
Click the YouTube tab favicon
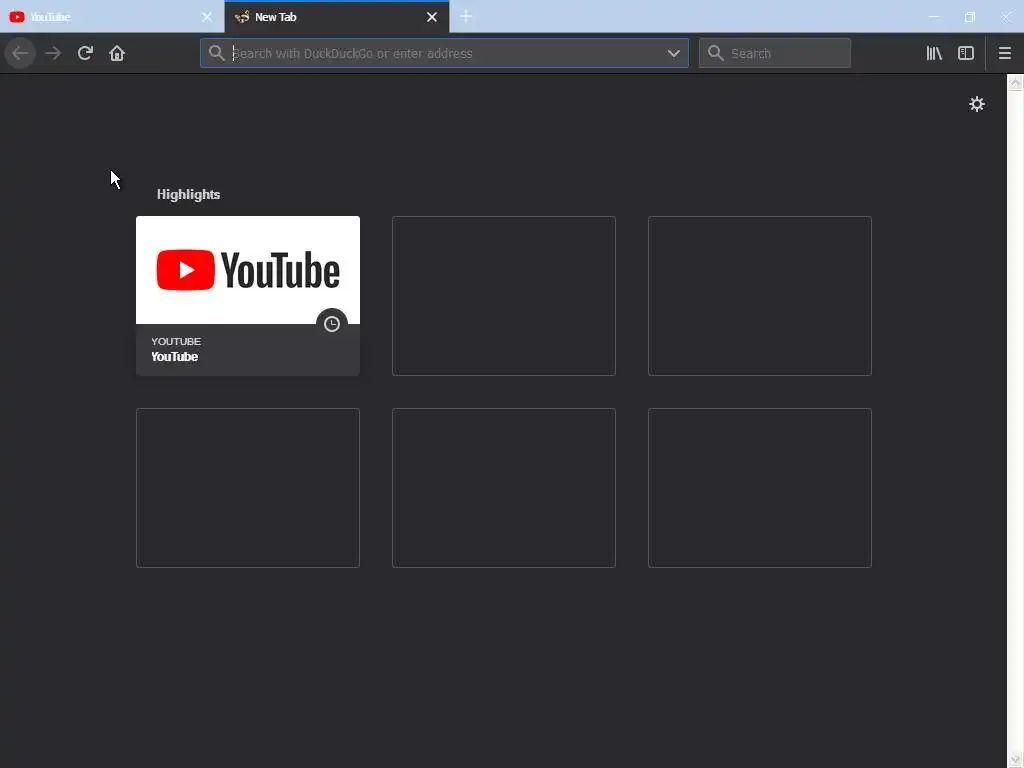17,17
